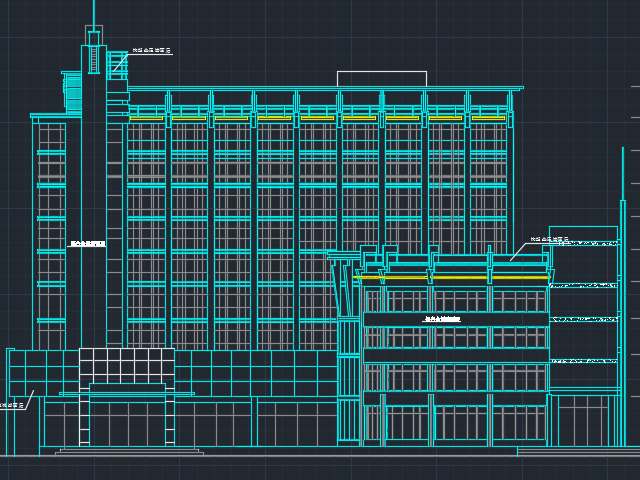
Task: Click the annotation text at the far-left edge
Action: [11, 405]
